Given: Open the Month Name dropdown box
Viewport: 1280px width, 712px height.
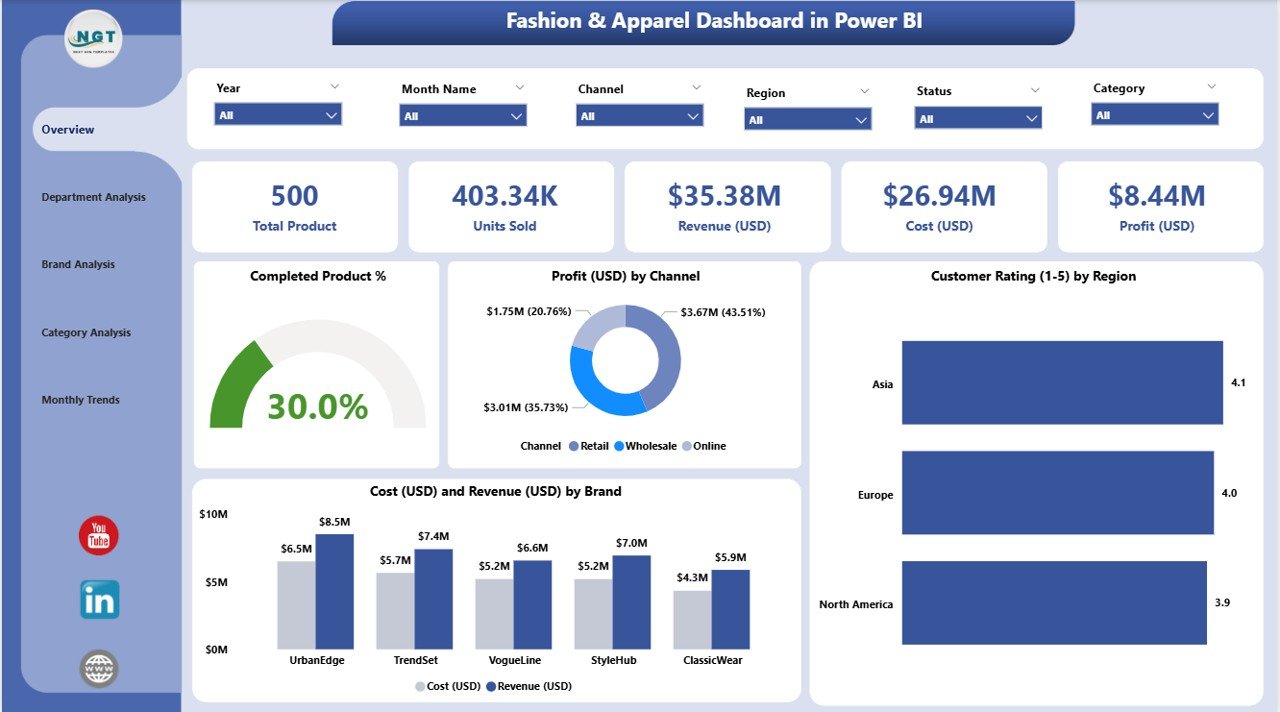Looking at the screenshot, I should [463, 116].
